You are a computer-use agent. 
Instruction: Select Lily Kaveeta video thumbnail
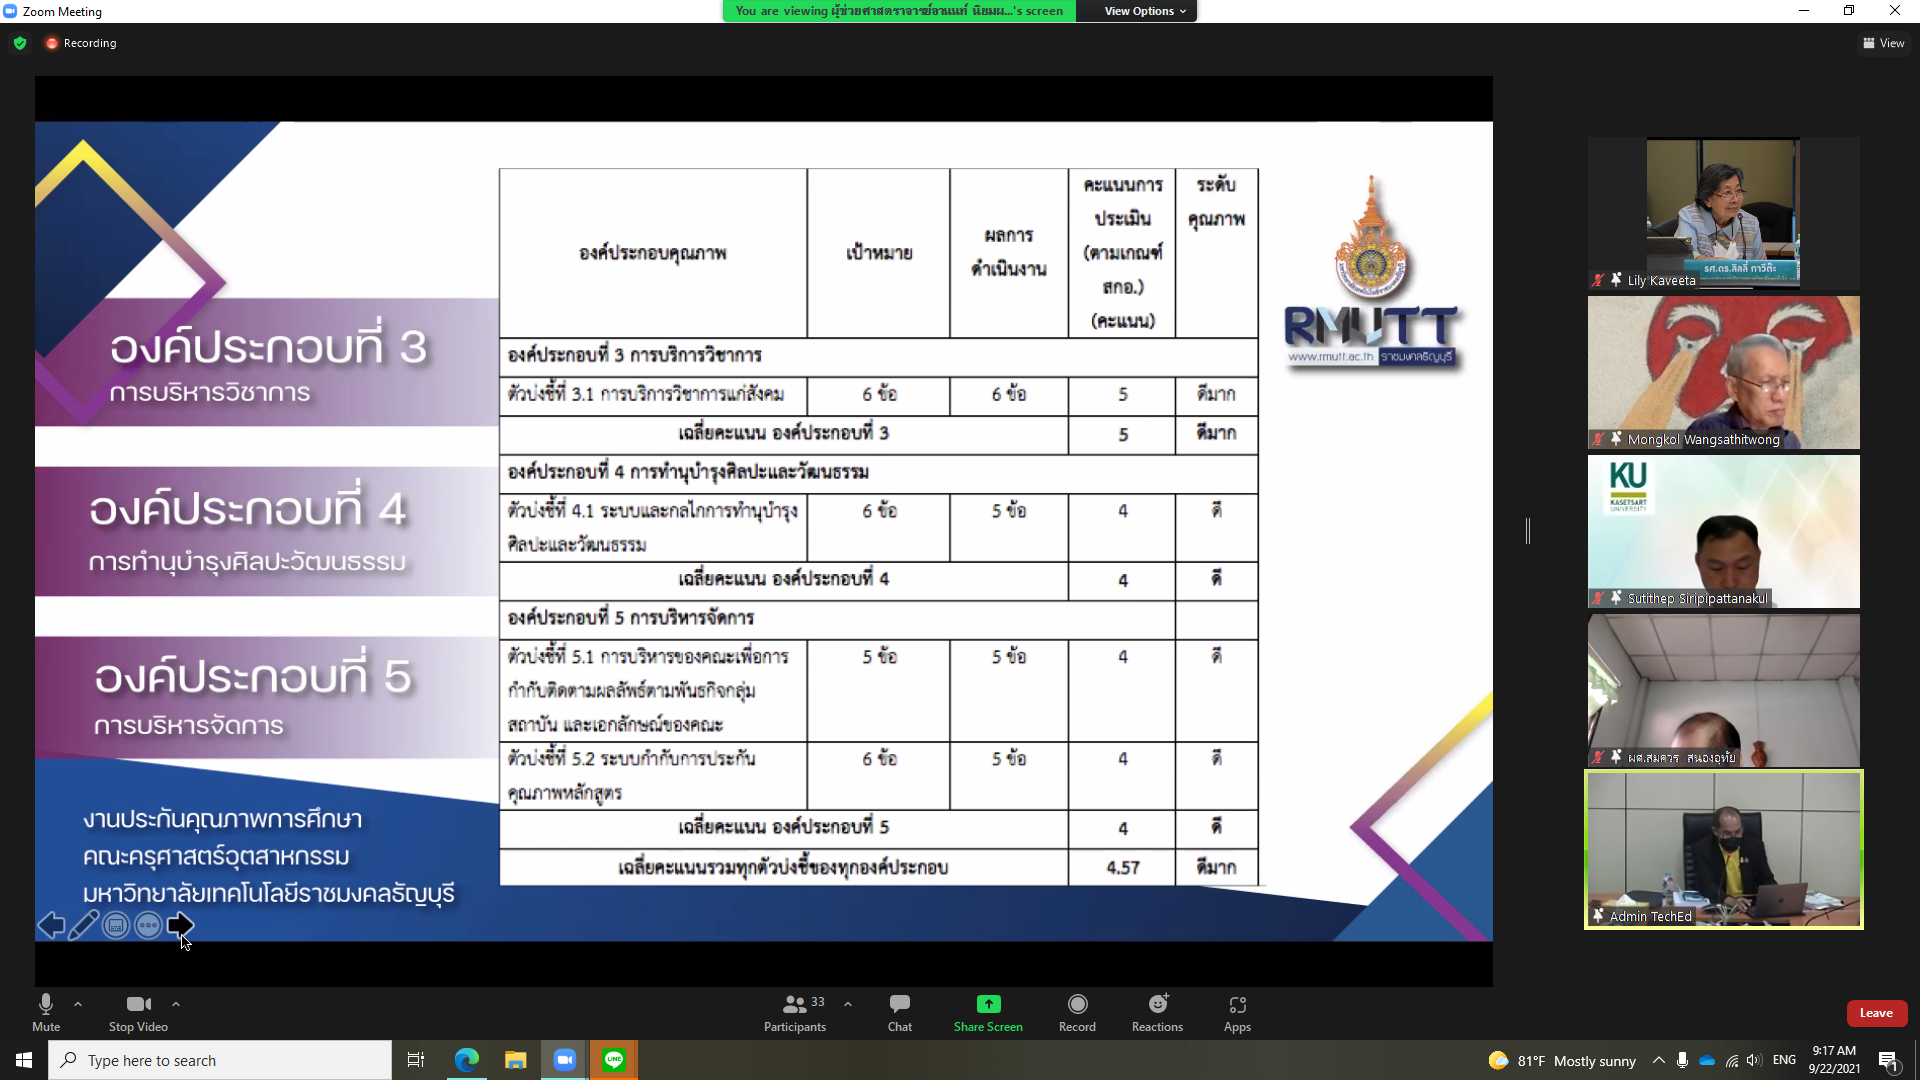point(1723,213)
